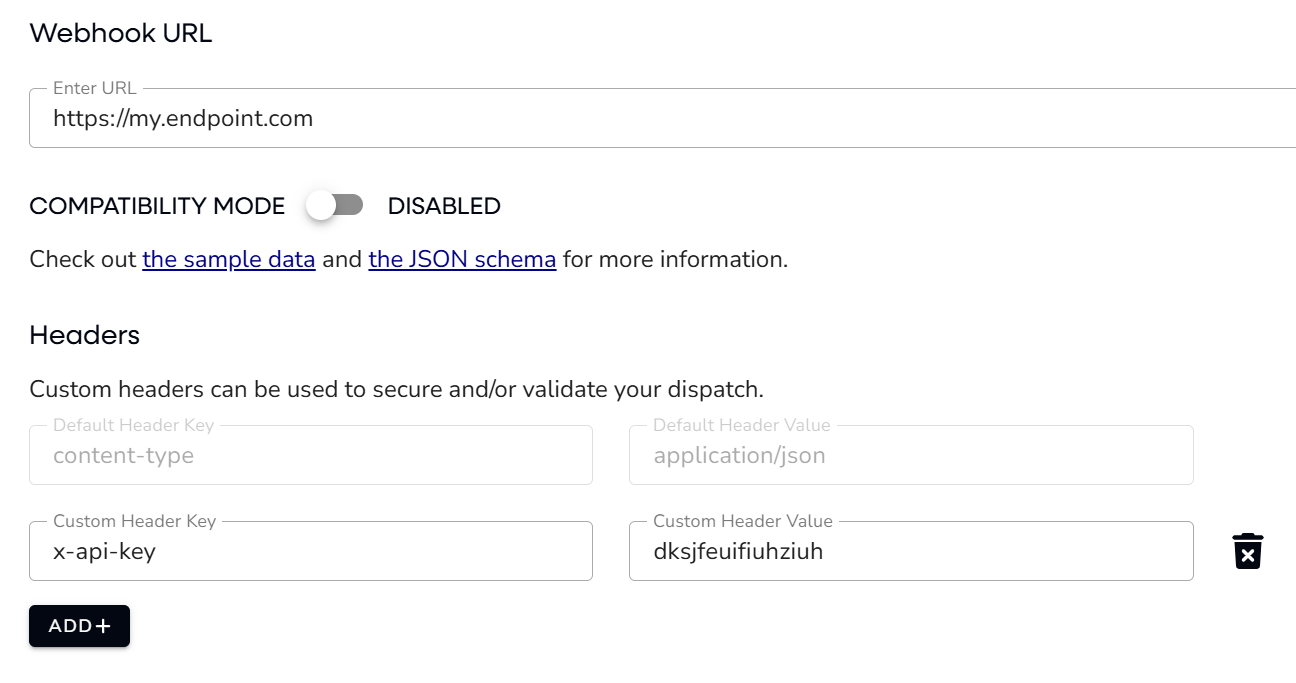Click the 'Custom Header Key' floating label
The height and width of the screenshot is (683, 1296).
[134, 521]
